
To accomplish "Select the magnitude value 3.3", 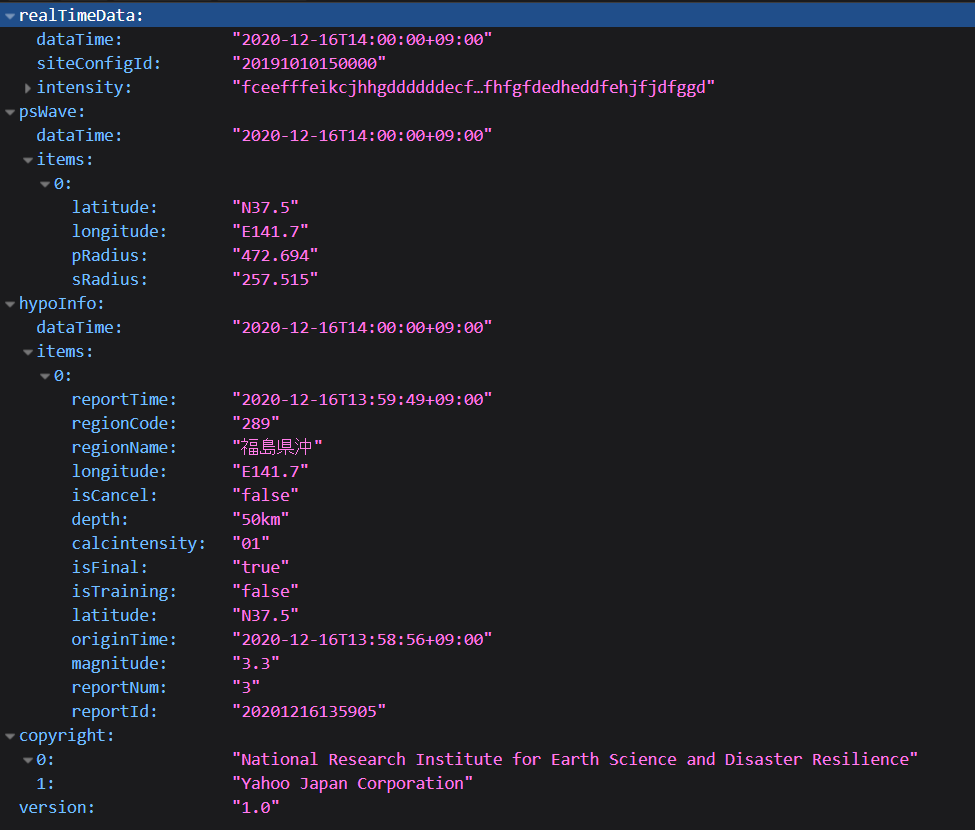I will pyautogui.click(x=257, y=663).
